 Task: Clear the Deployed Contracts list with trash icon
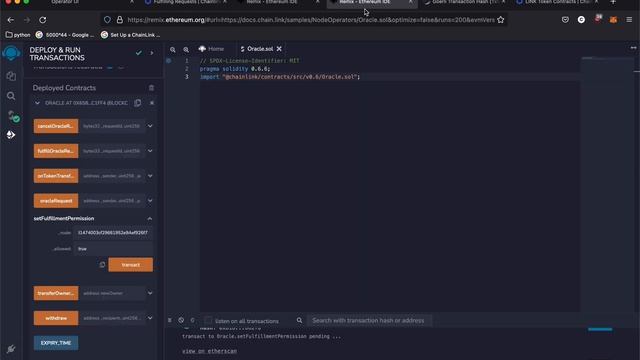tap(151, 88)
